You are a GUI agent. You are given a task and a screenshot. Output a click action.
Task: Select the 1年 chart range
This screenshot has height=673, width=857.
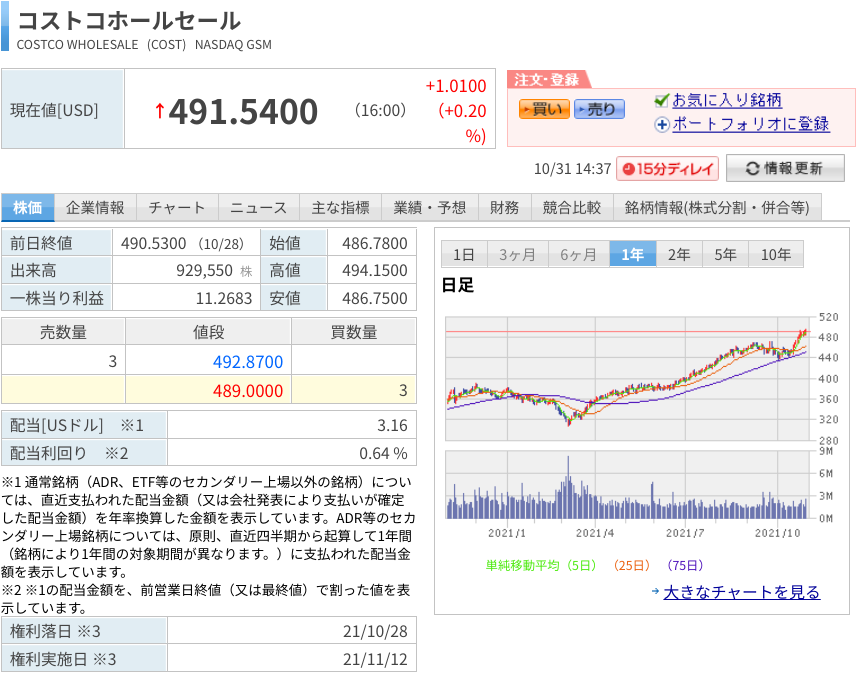633,254
